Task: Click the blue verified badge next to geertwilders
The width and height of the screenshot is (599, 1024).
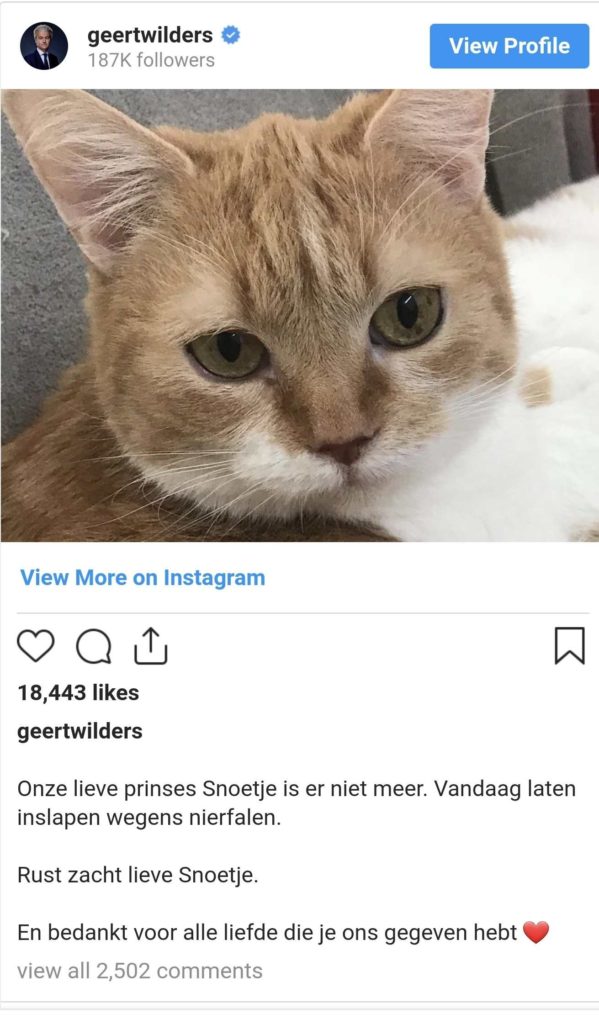Action: [230, 35]
